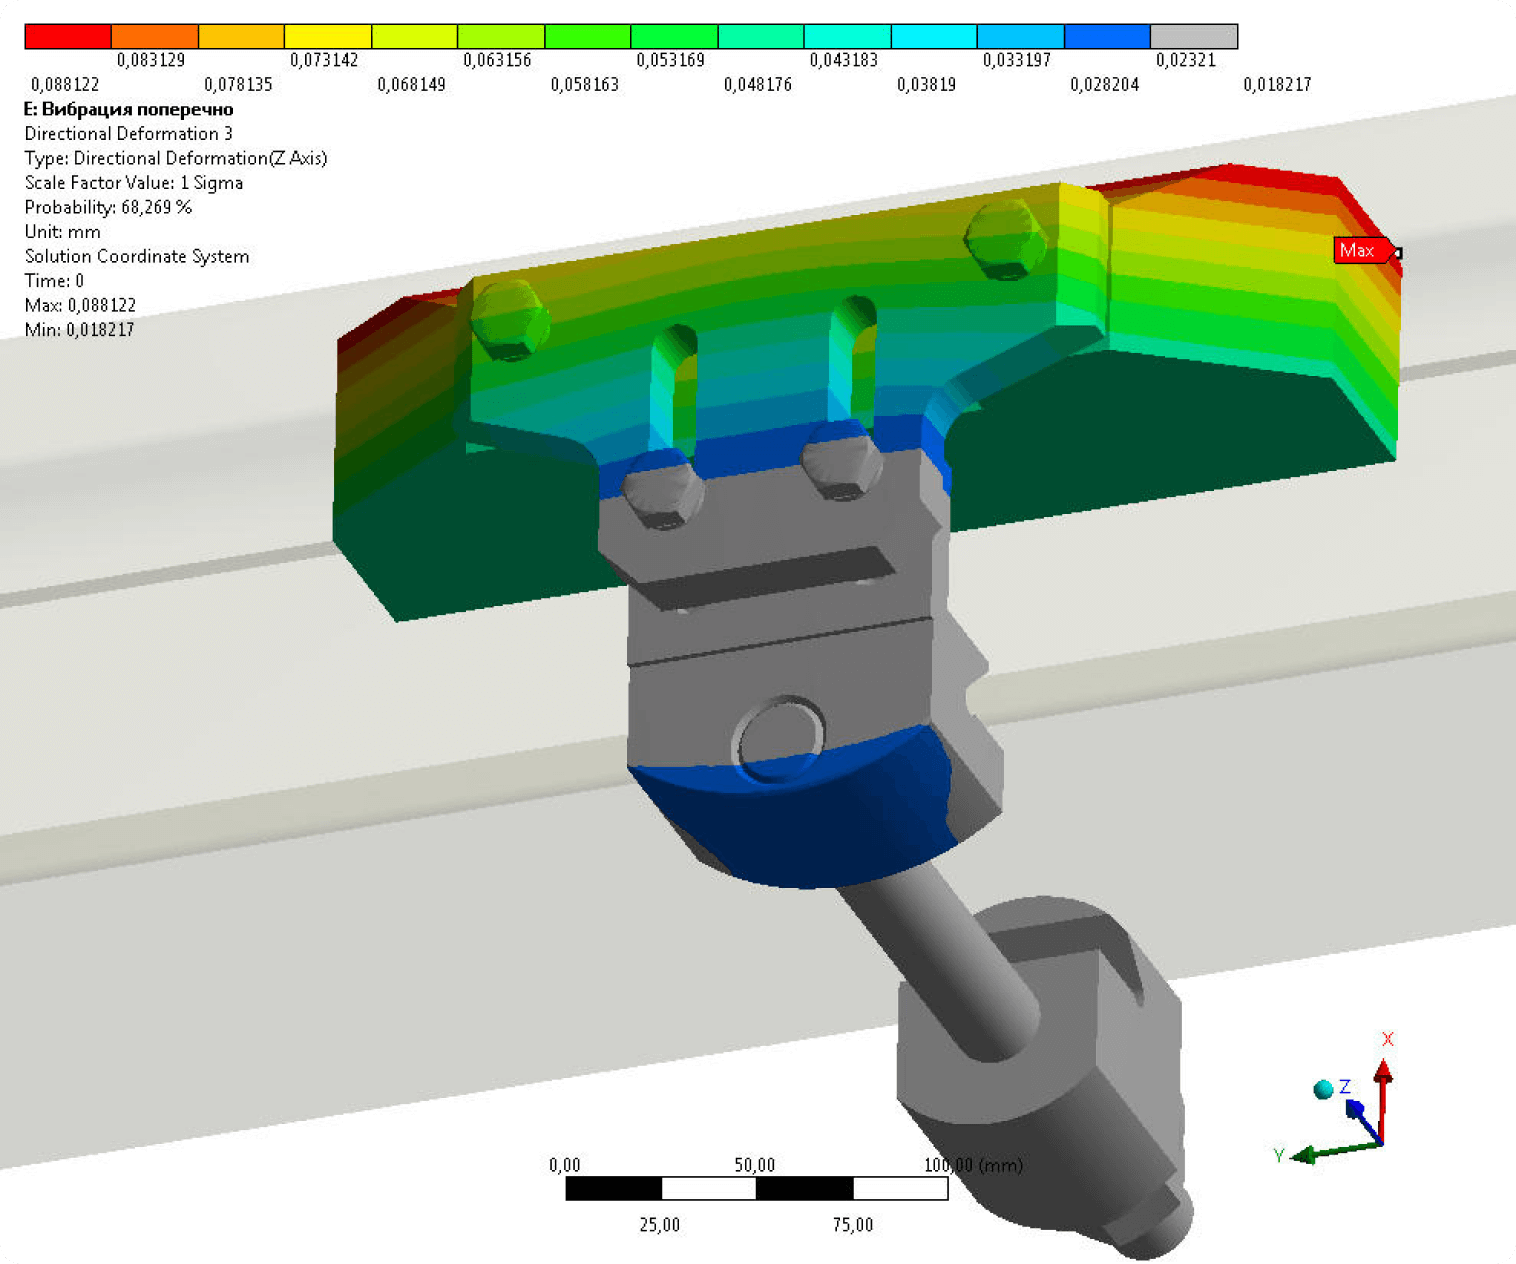Click the gray legend color band
This screenshot has height=1264, width=1516.
[1194, 37]
